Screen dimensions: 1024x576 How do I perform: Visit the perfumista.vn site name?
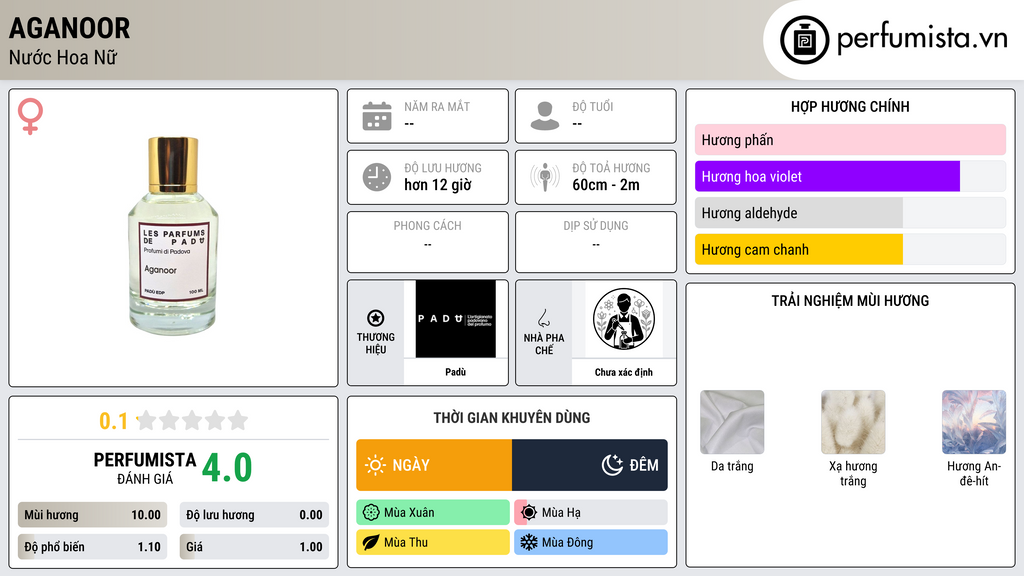click(x=922, y=39)
